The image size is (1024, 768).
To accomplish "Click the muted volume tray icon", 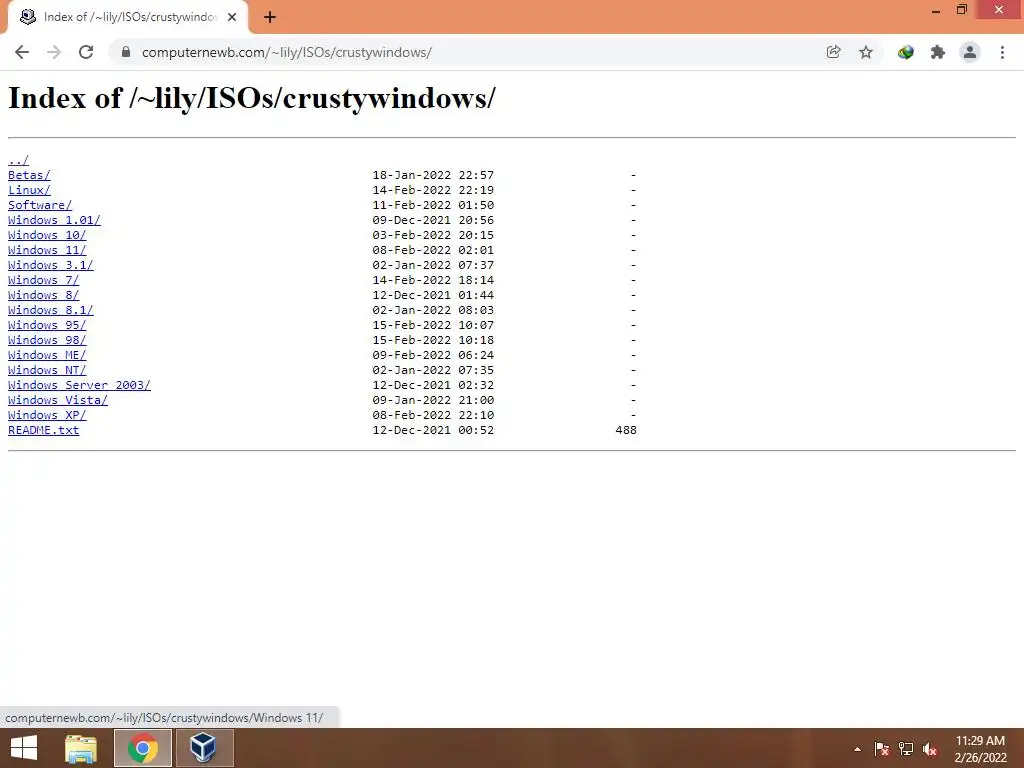I will [x=930, y=749].
